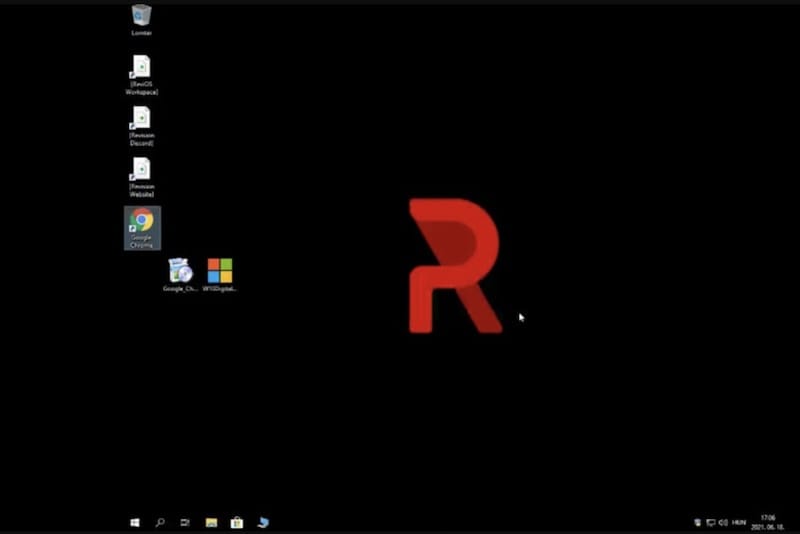Select the [ReviOS Workspace] desktop shortcut

pos(141,75)
